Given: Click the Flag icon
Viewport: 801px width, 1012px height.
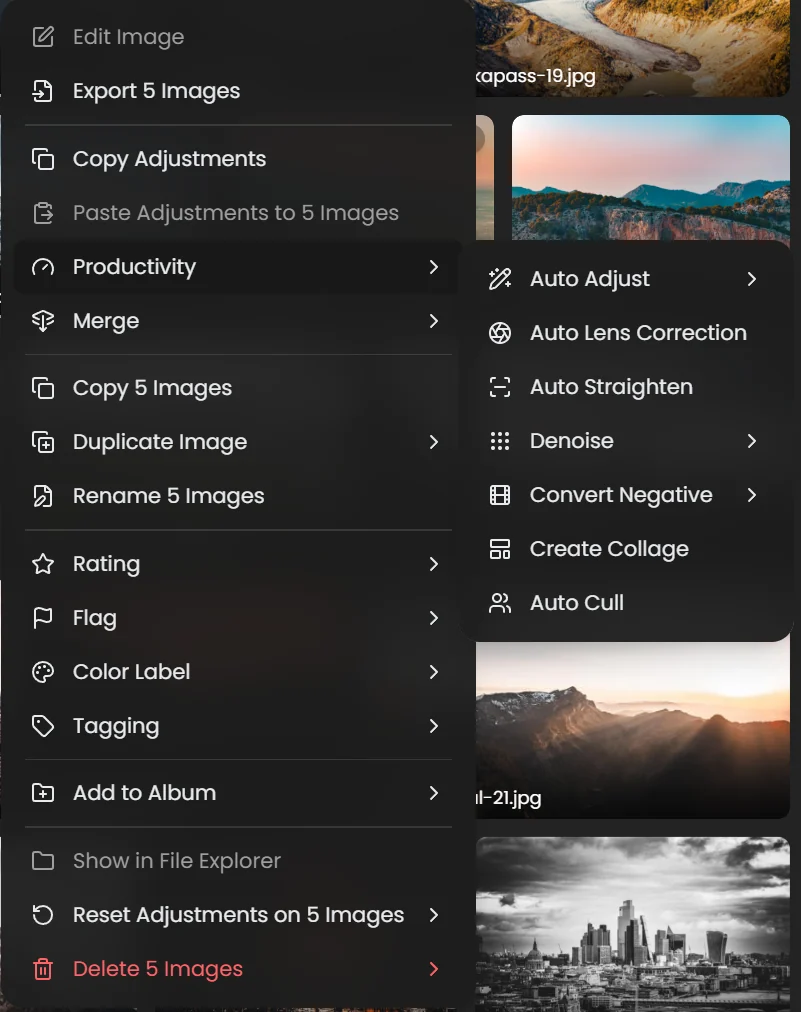Looking at the screenshot, I should click(x=43, y=618).
